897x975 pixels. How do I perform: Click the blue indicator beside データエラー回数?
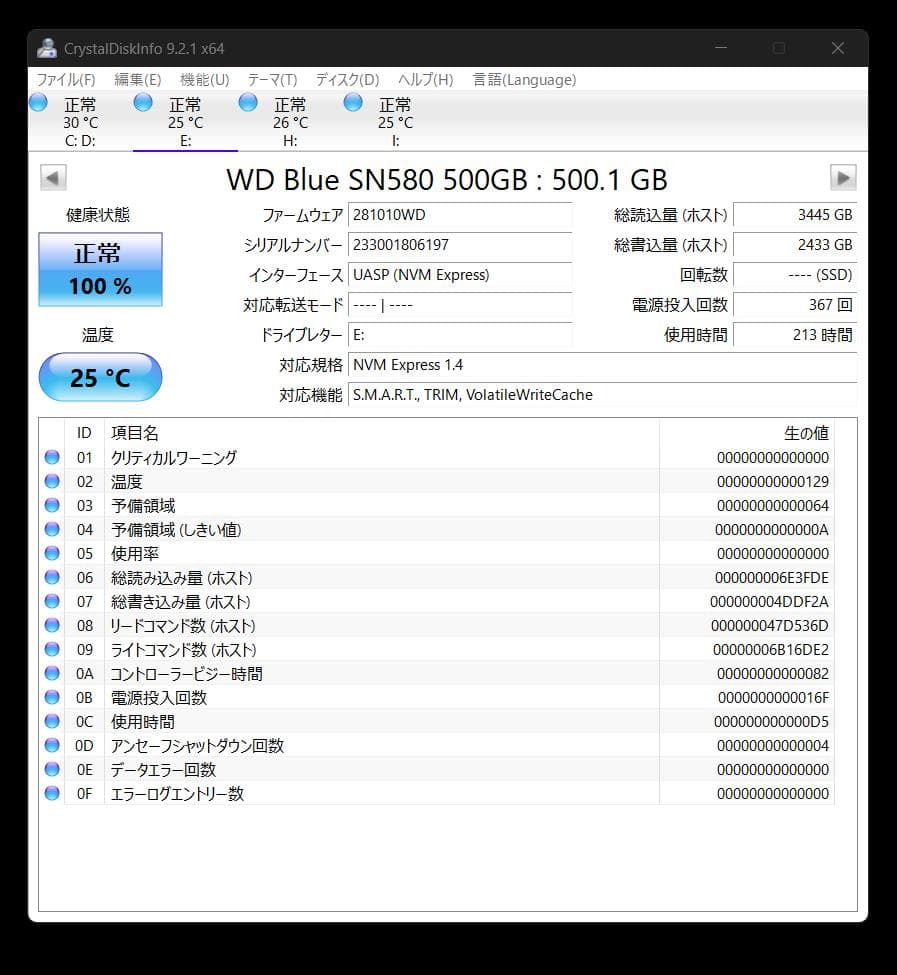(51, 769)
